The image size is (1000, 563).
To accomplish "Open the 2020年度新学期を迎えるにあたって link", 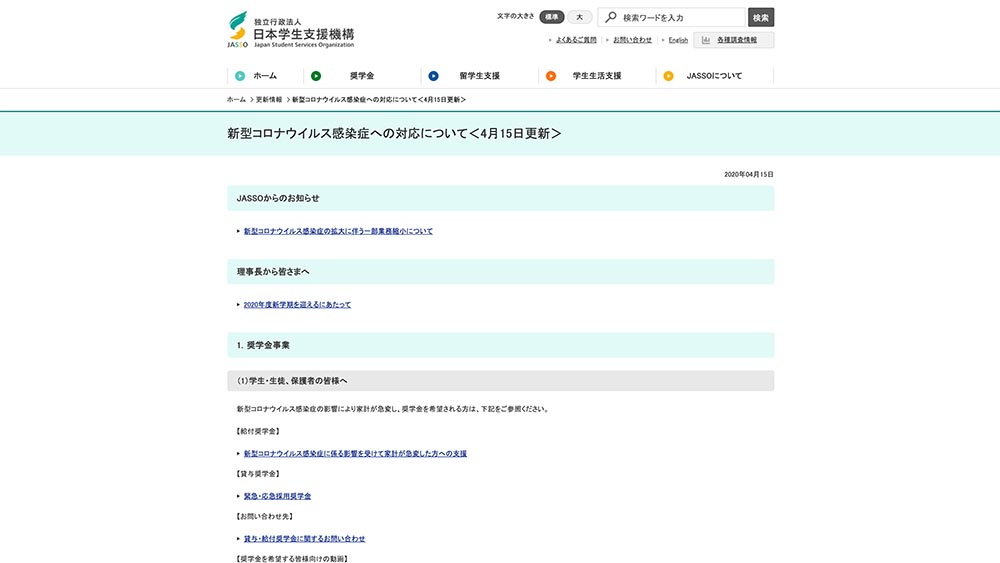I will click(297, 305).
